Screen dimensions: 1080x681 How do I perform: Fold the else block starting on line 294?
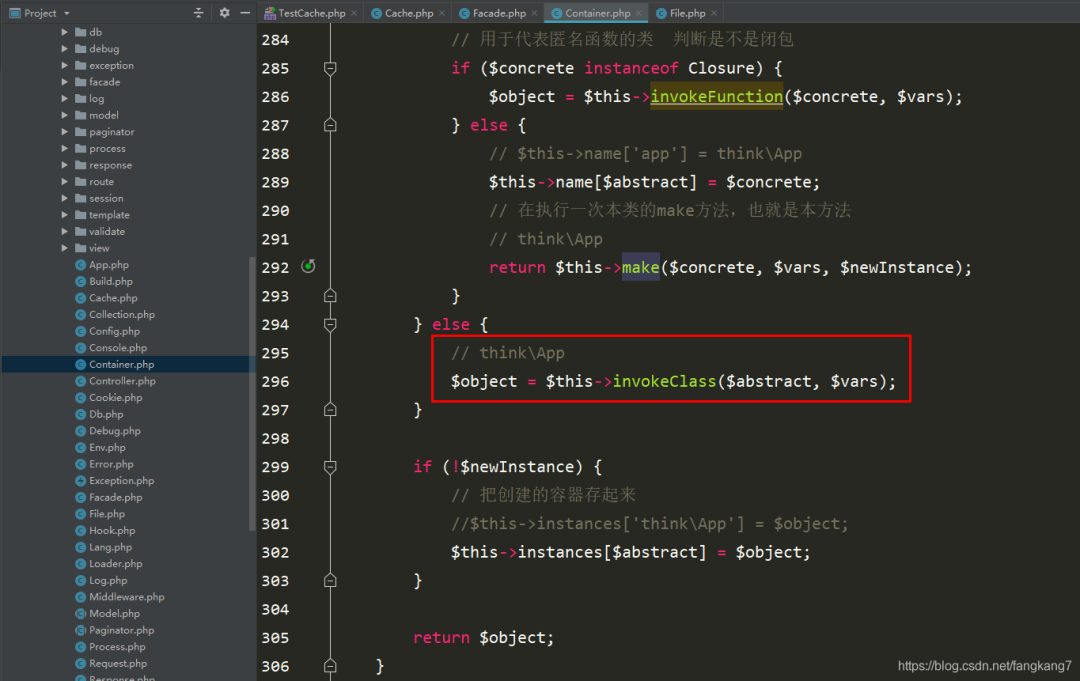click(x=330, y=324)
